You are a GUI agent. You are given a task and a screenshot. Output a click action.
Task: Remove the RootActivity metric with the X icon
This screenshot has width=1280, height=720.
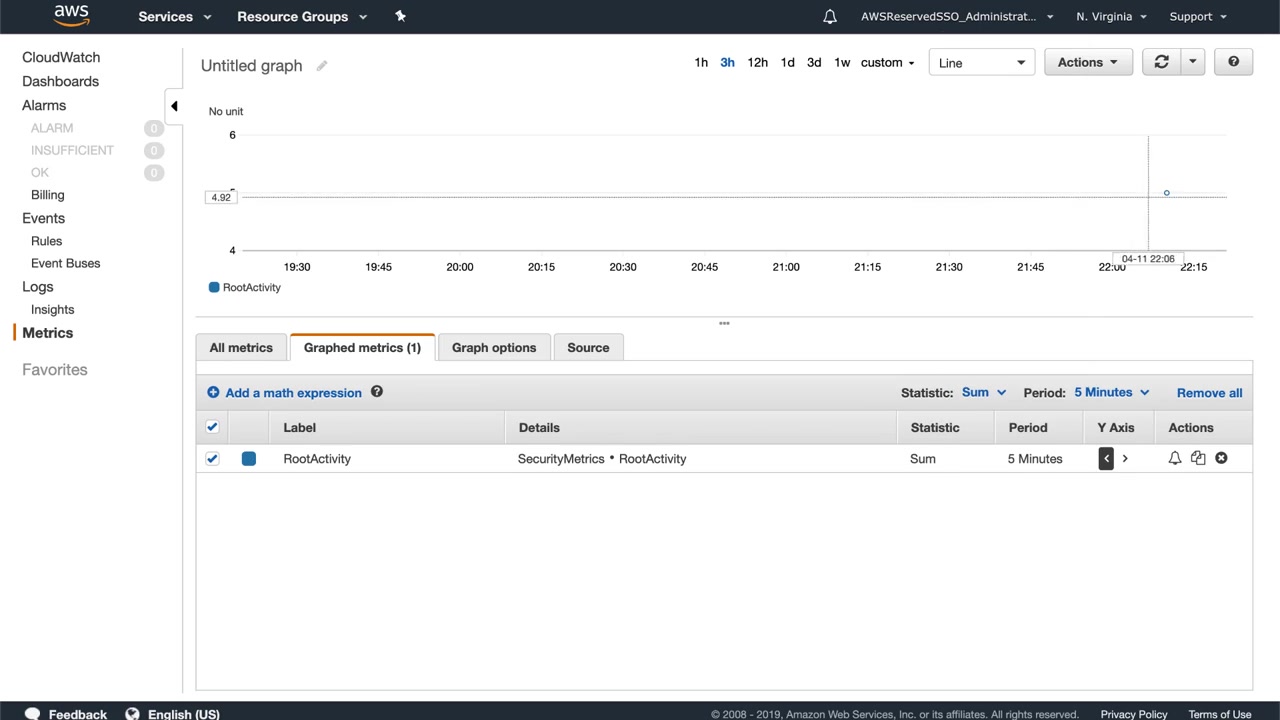click(x=1221, y=458)
